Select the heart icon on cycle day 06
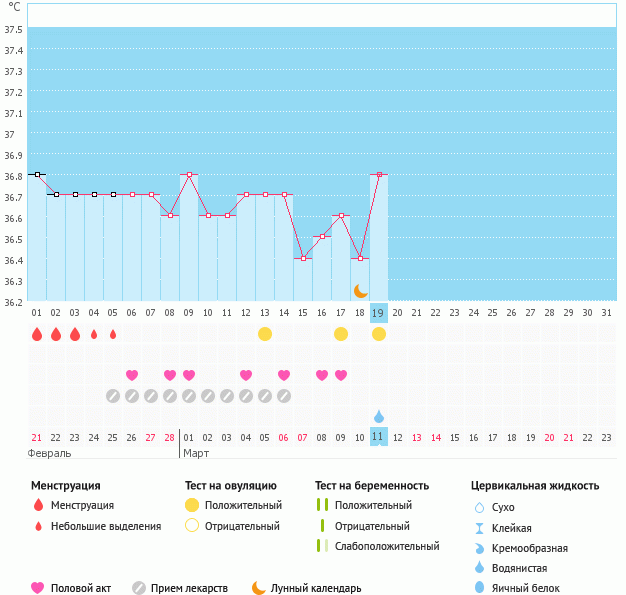Image resolution: width=626 pixels, height=595 pixels. coord(132,375)
